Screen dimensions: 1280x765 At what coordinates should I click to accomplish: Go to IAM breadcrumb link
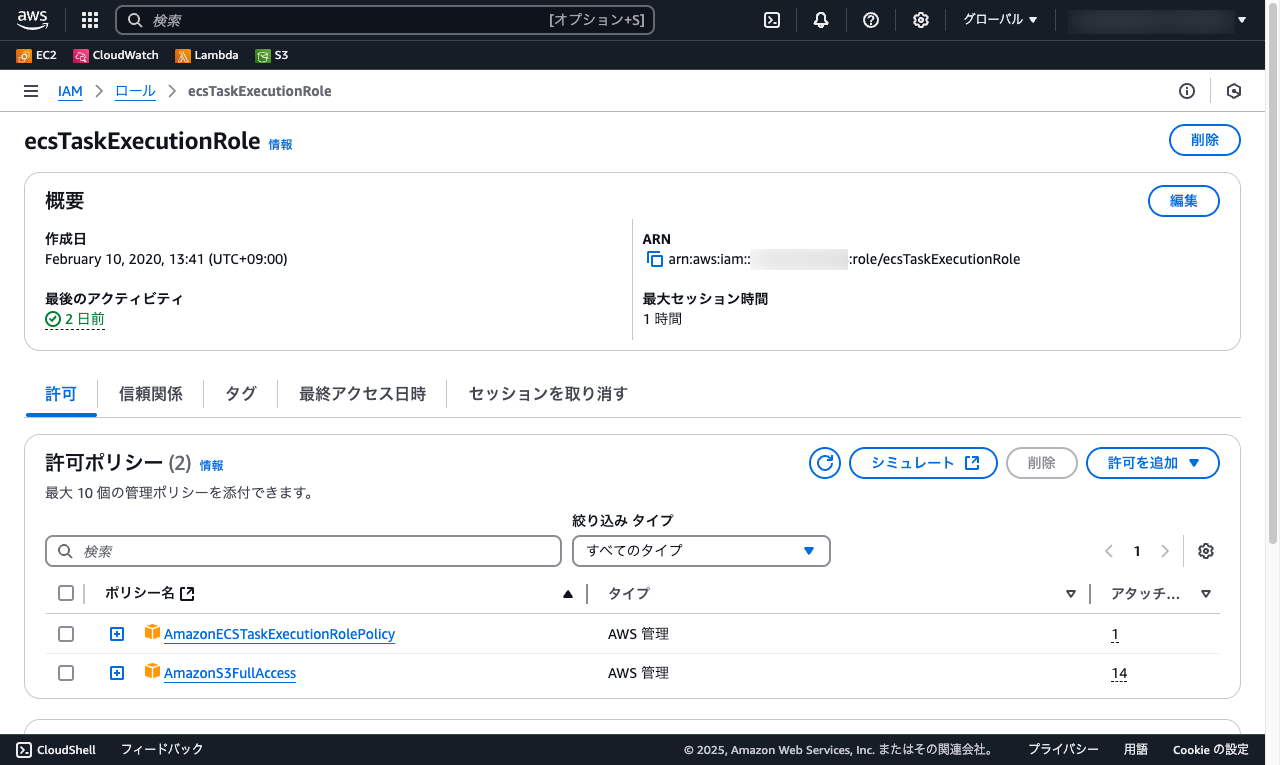tap(70, 91)
